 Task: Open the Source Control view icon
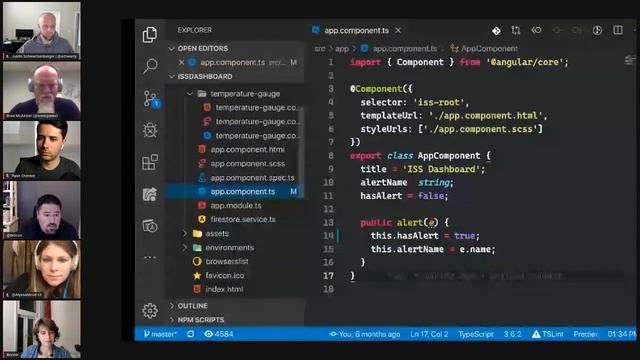tap(151, 99)
